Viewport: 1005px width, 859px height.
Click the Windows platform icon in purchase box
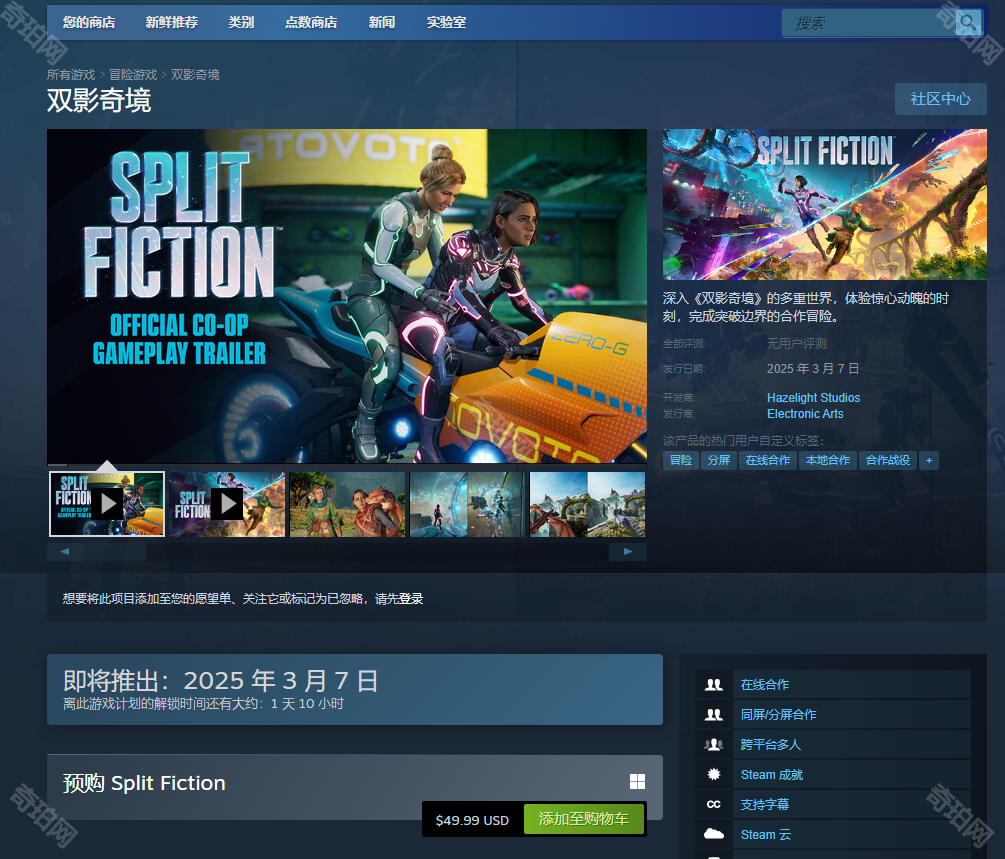(x=637, y=782)
